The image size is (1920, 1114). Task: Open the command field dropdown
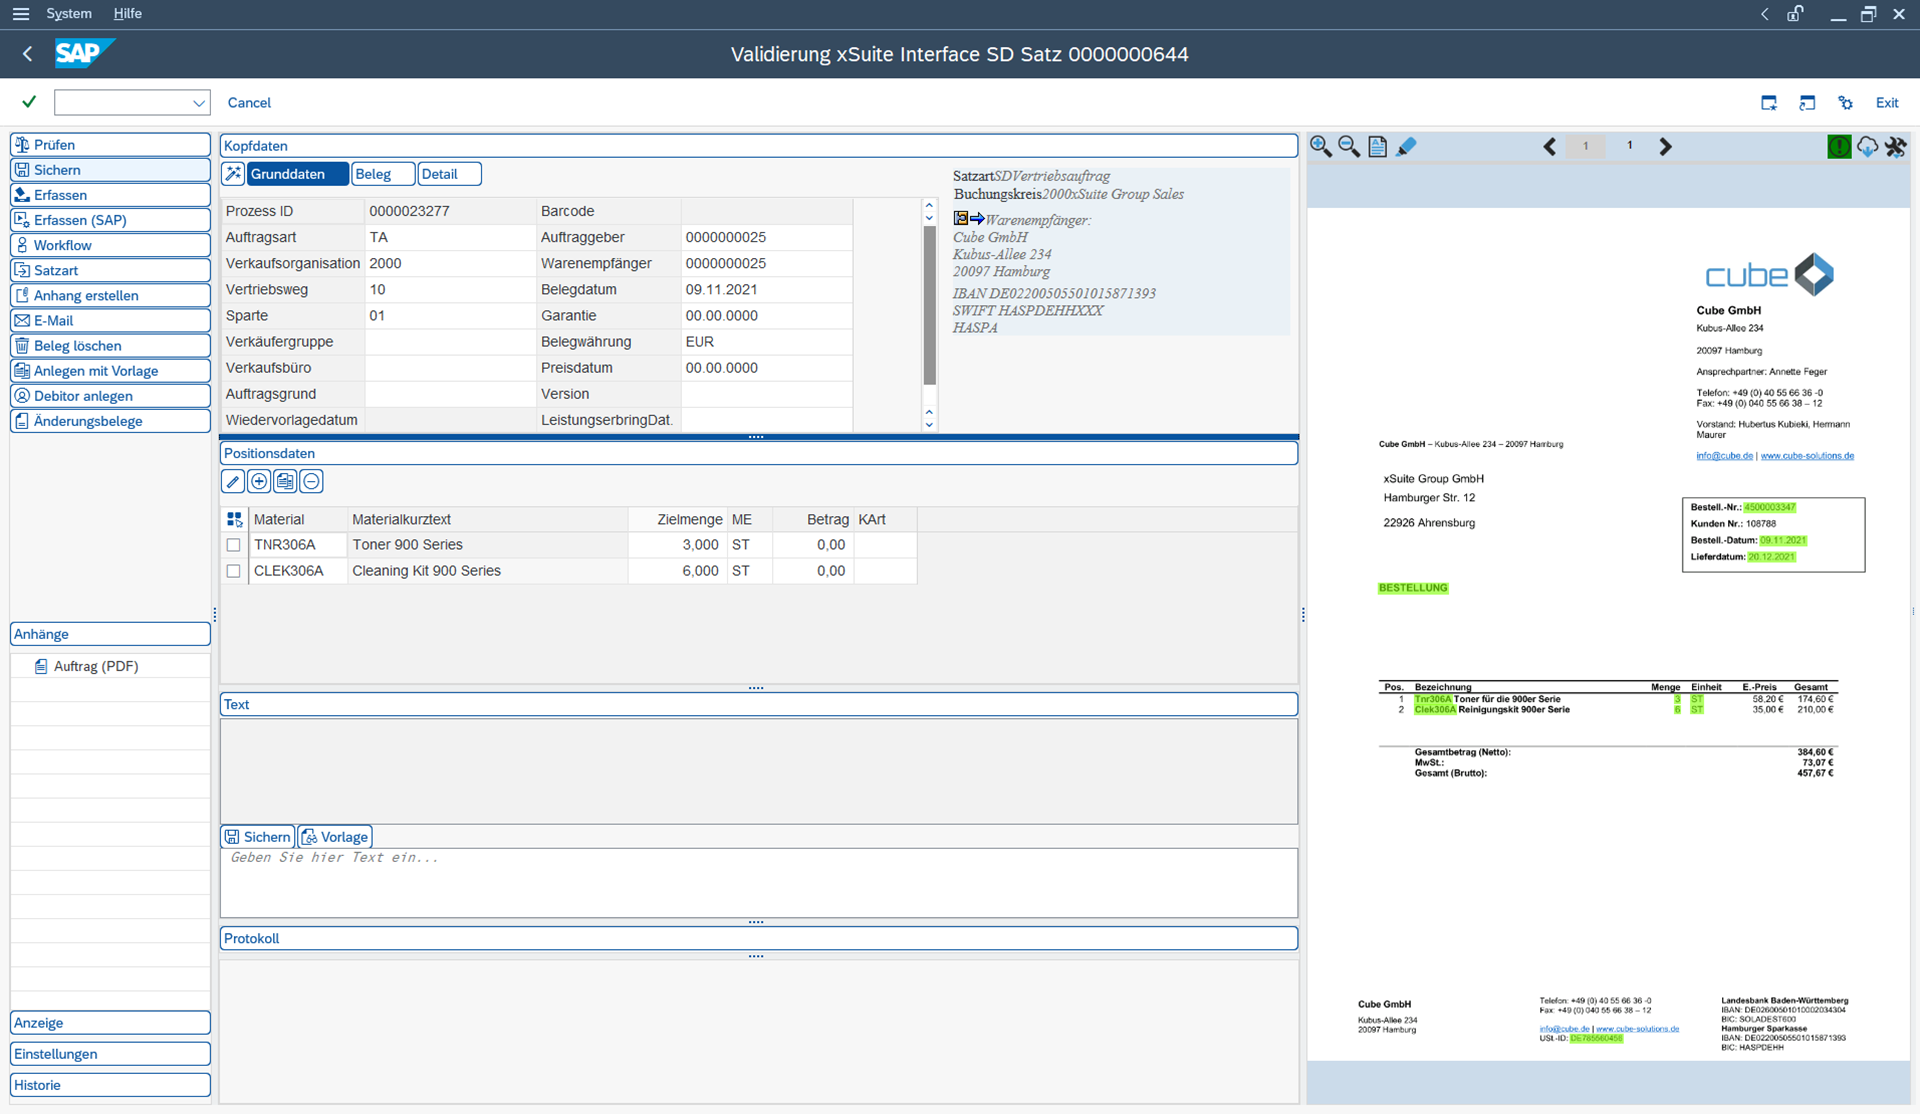click(198, 103)
